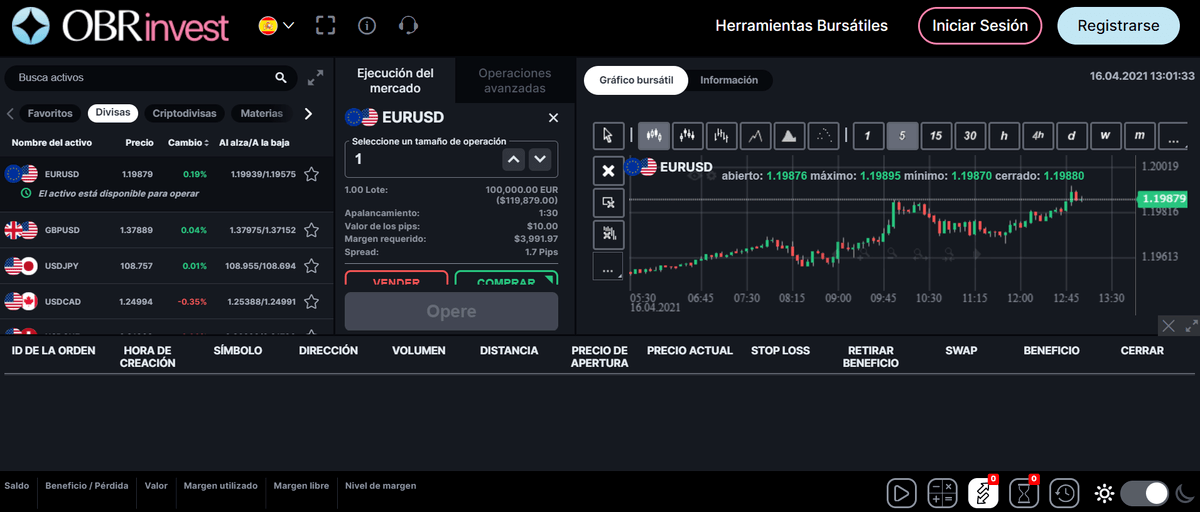Star the GBPUSD asset as favorite

pos(311,230)
